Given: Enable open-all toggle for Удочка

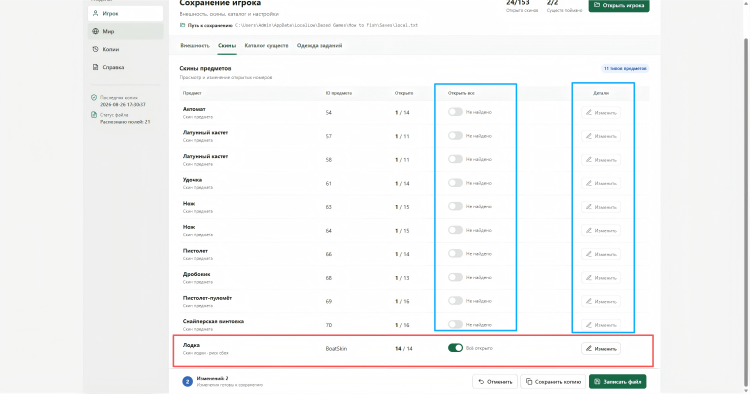Looking at the screenshot, I should click(x=455, y=183).
